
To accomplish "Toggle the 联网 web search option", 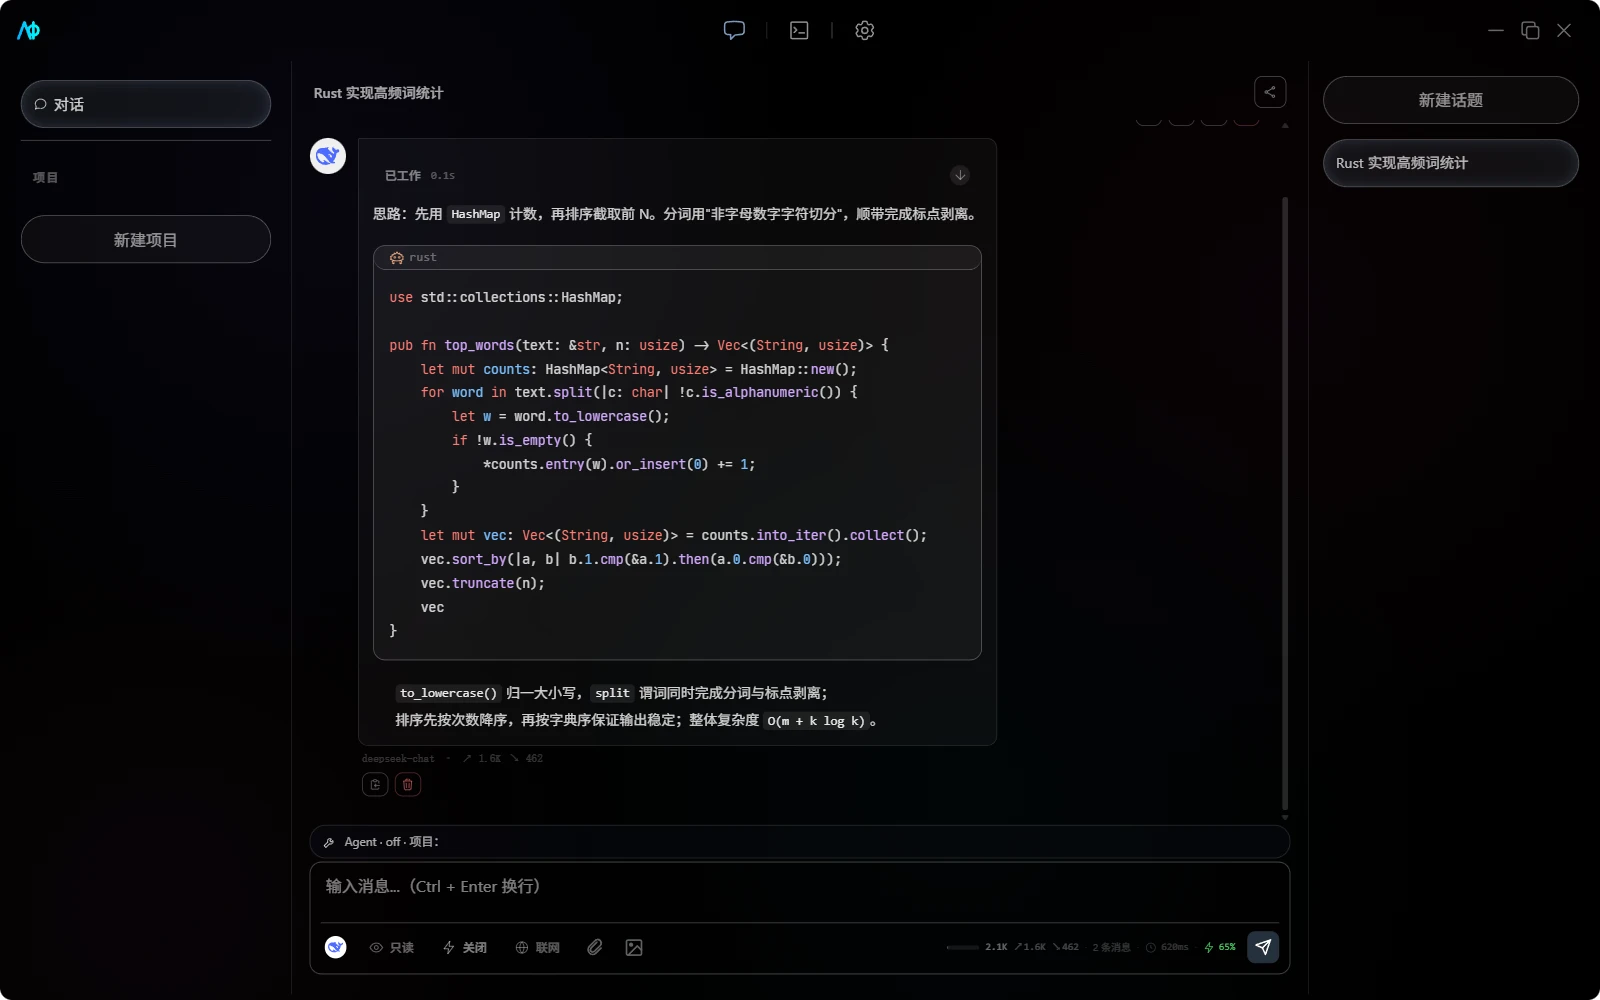I will click(538, 947).
